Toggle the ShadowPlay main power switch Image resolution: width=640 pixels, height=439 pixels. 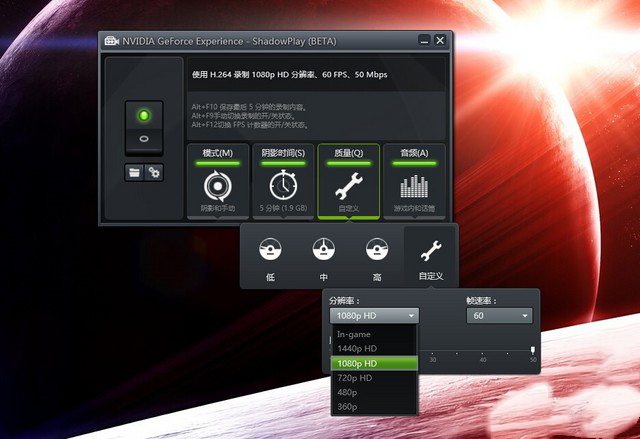tap(143, 127)
